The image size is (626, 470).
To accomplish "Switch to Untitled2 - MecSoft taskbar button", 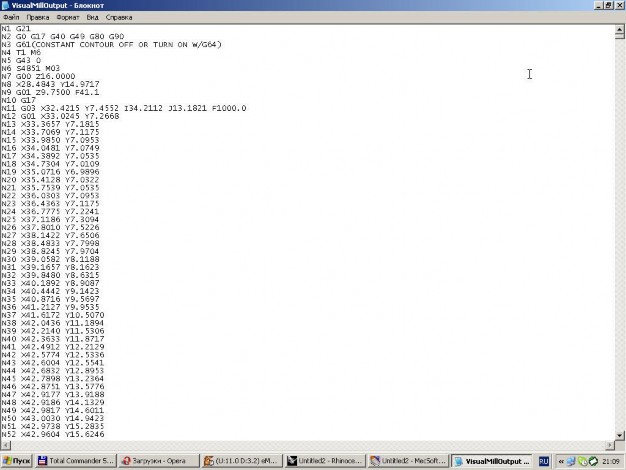I will pyautogui.click(x=408, y=461).
